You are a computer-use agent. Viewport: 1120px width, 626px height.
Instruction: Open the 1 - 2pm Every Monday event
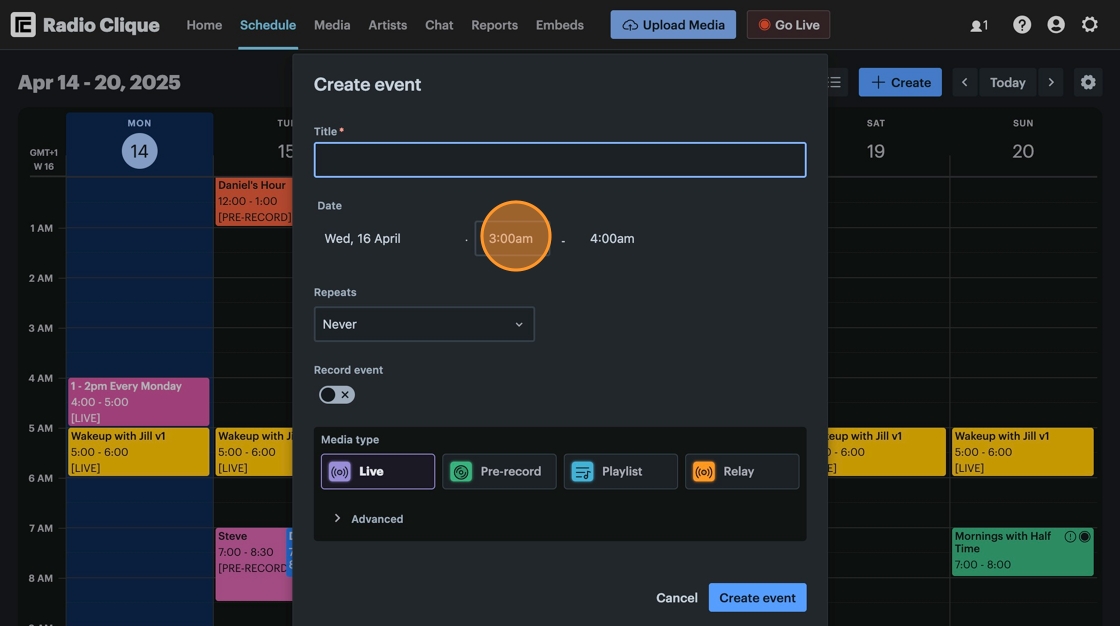point(139,402)
